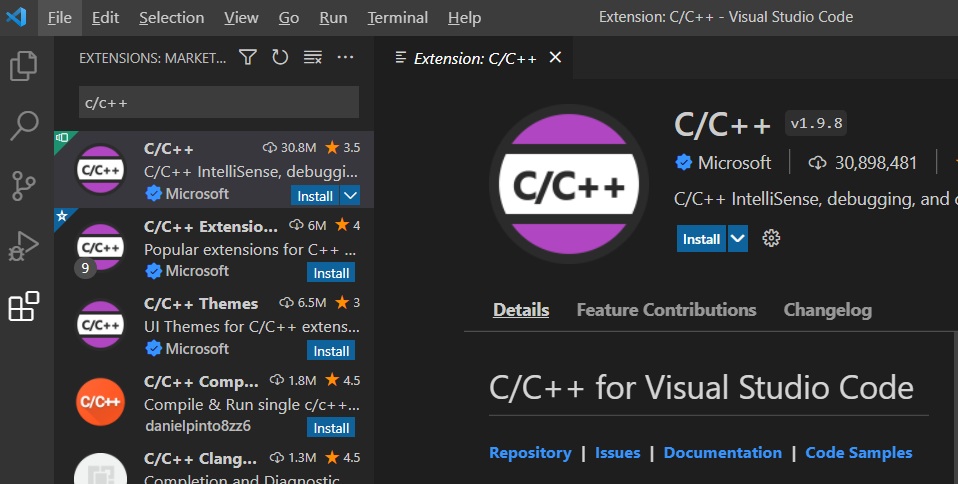Image resolution: width=958 pixels, height=484 pixels.
Task: Expand Install dropdown arrow in C/C++ list item
Action: point(350,195)
